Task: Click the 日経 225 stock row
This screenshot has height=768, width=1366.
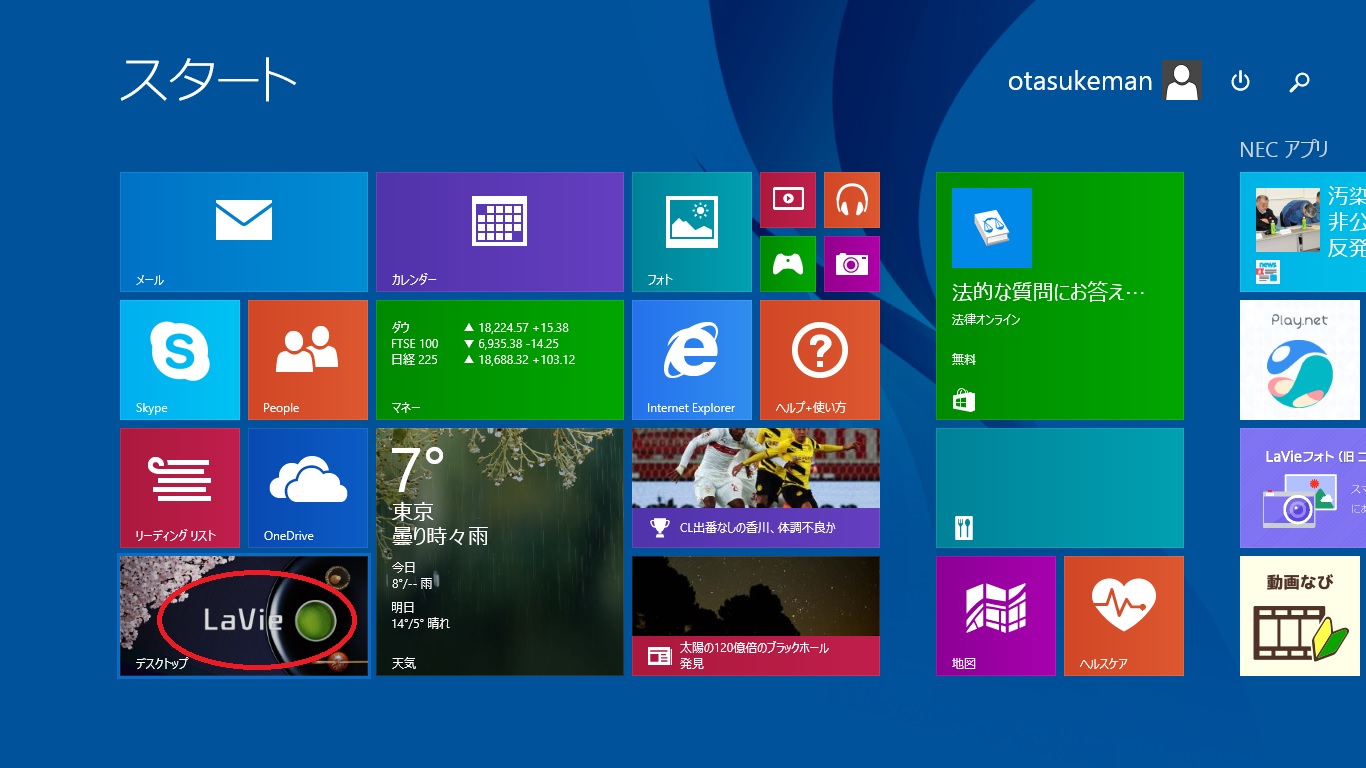Action: (x=483, y=360)
